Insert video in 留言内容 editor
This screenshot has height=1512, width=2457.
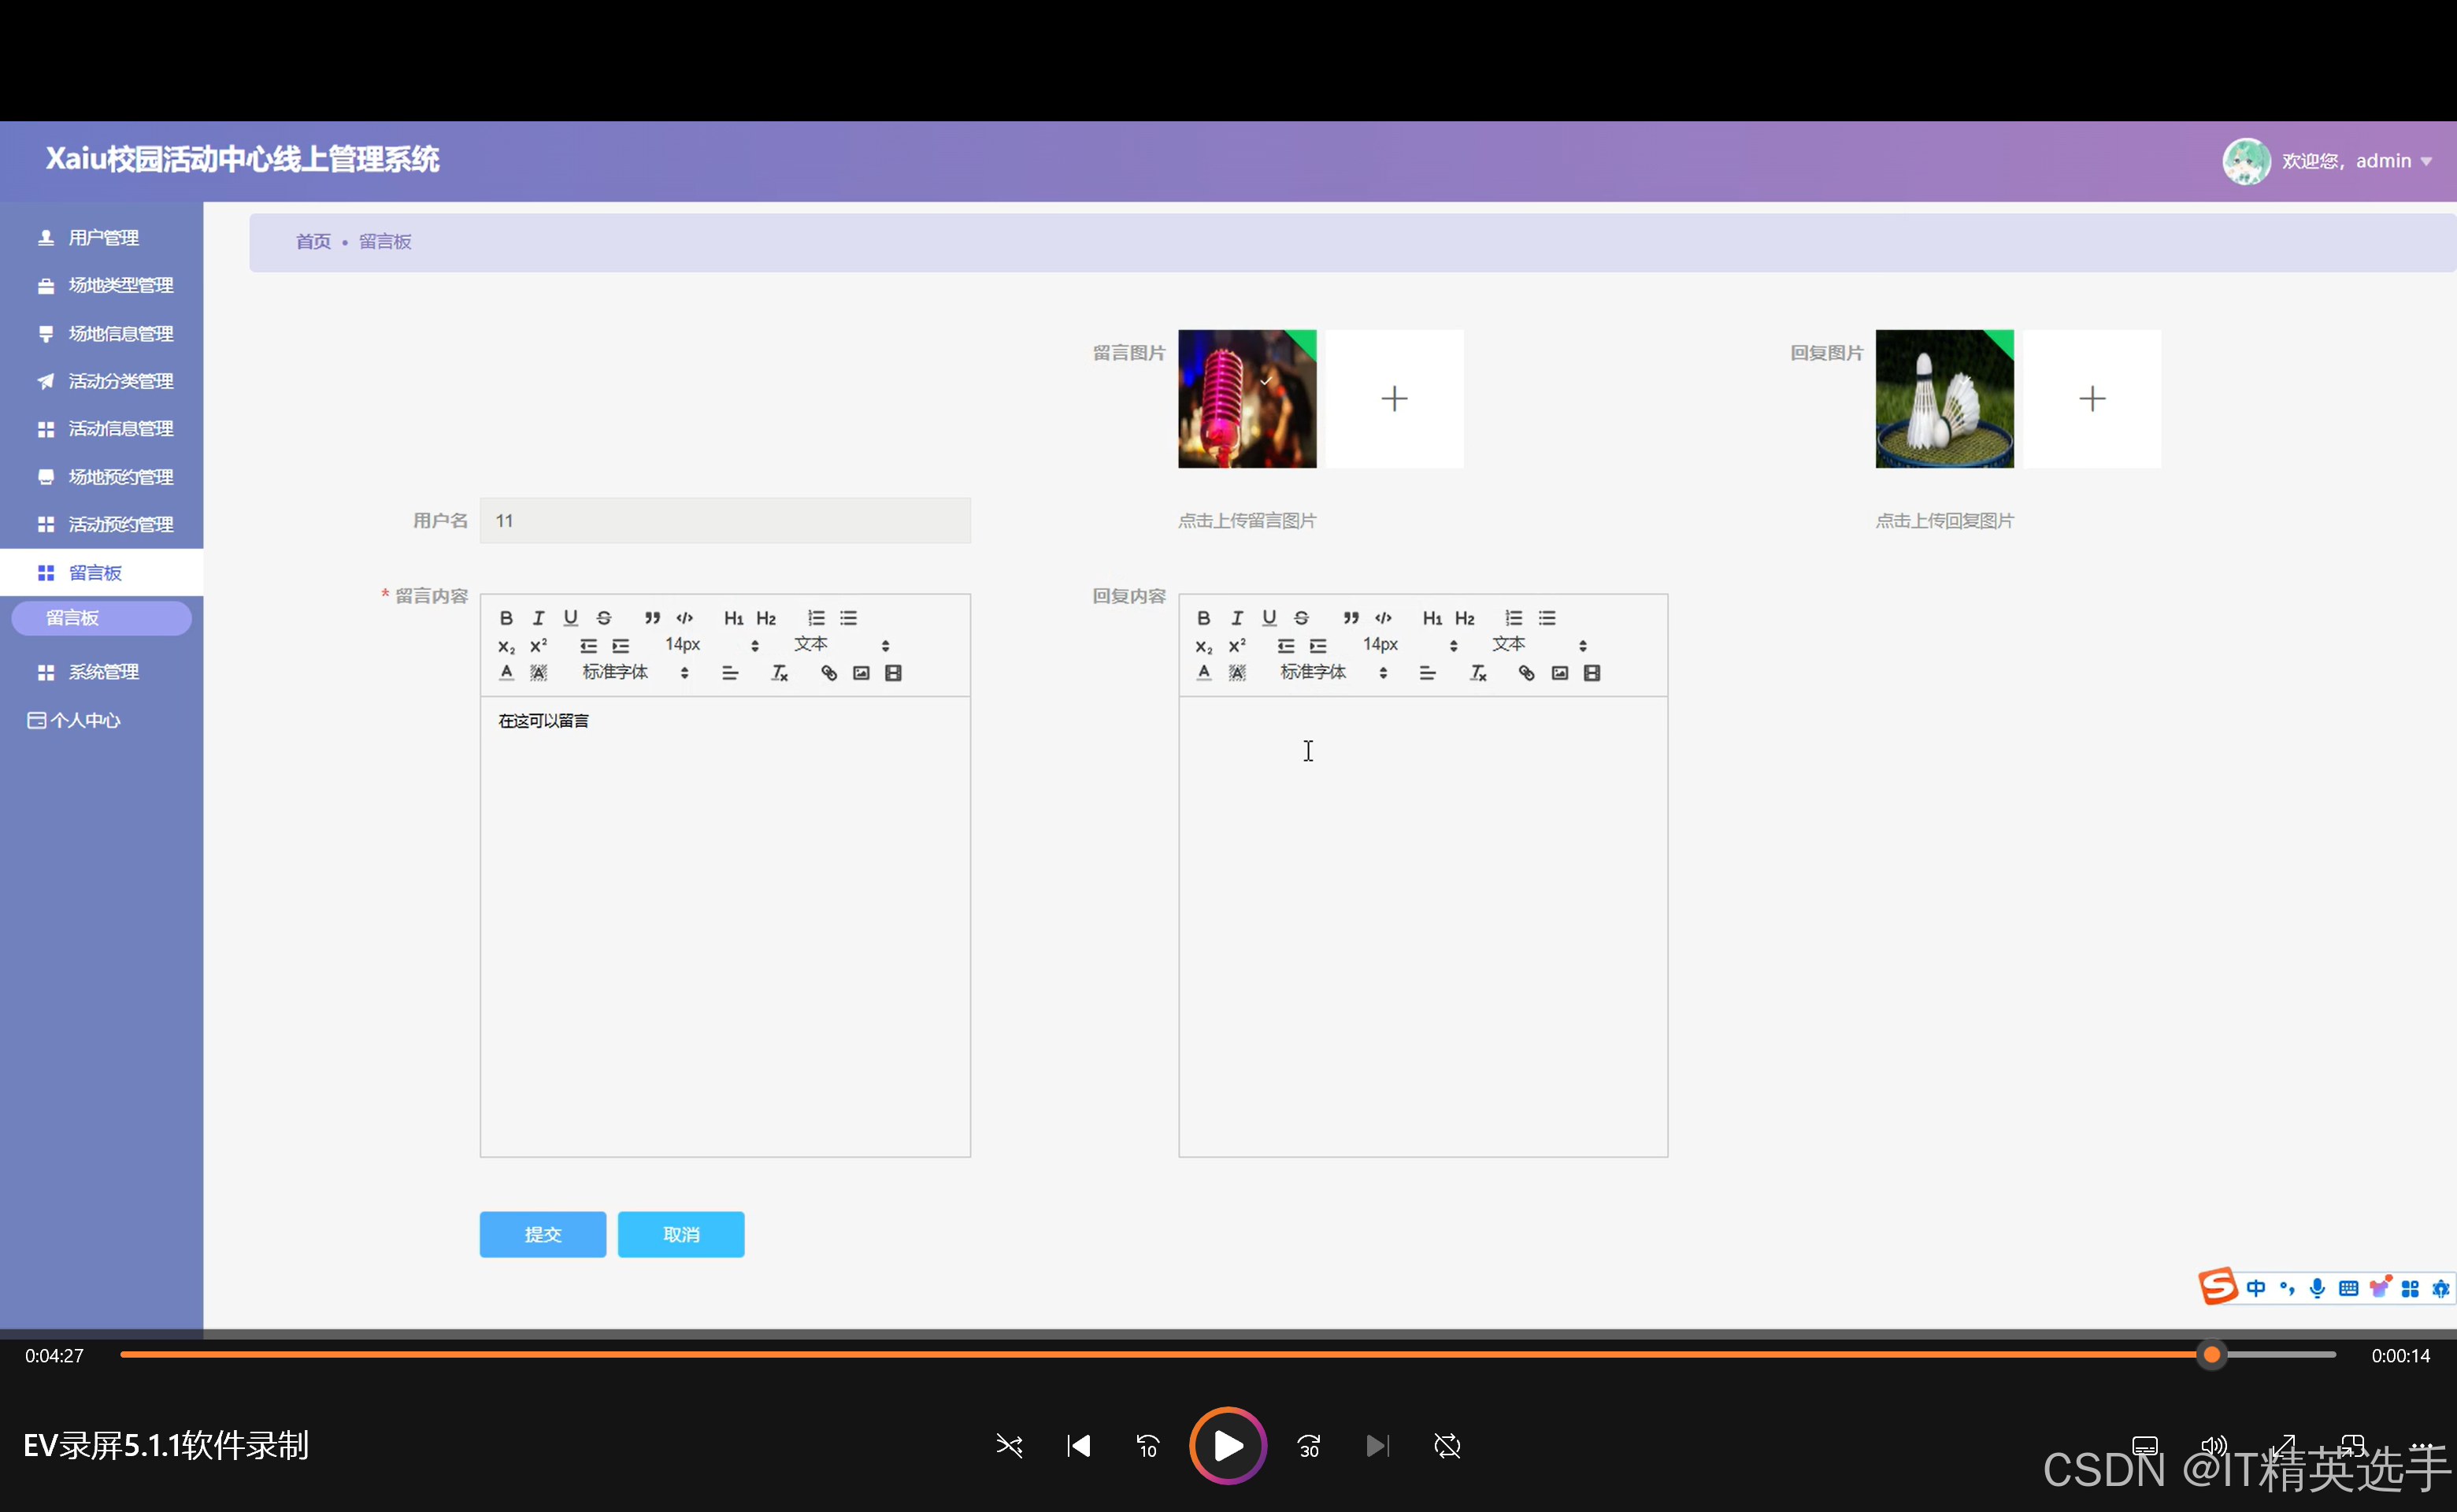[894, 673]
